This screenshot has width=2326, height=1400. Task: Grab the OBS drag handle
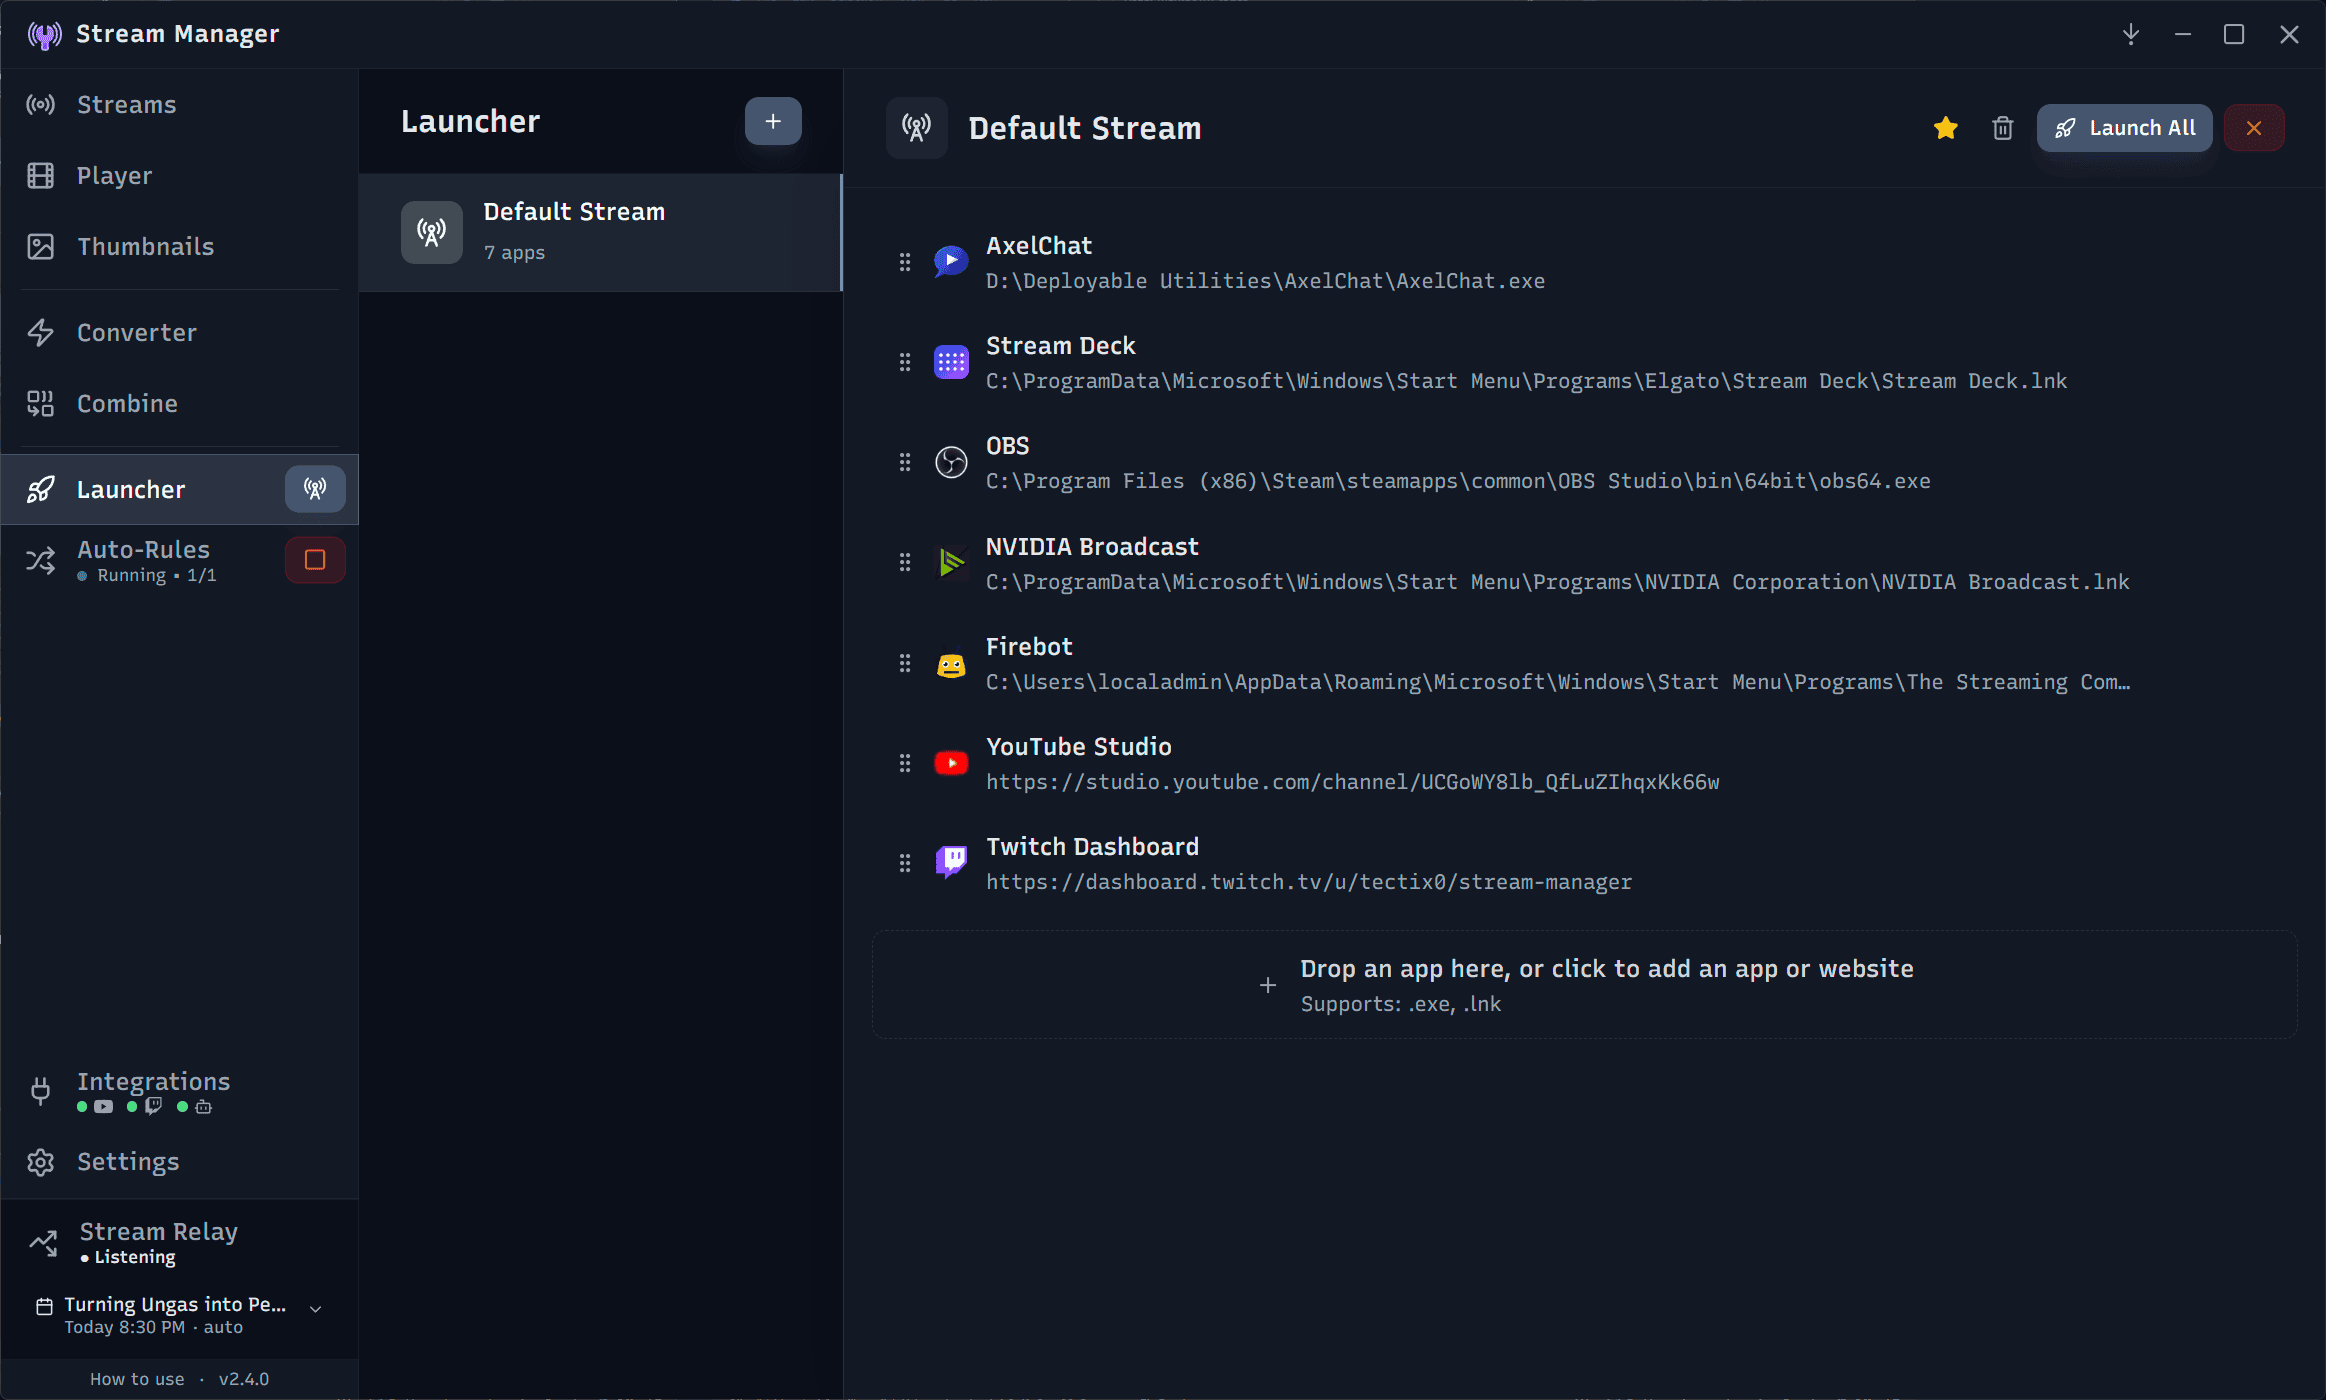(x=905, y=462)
